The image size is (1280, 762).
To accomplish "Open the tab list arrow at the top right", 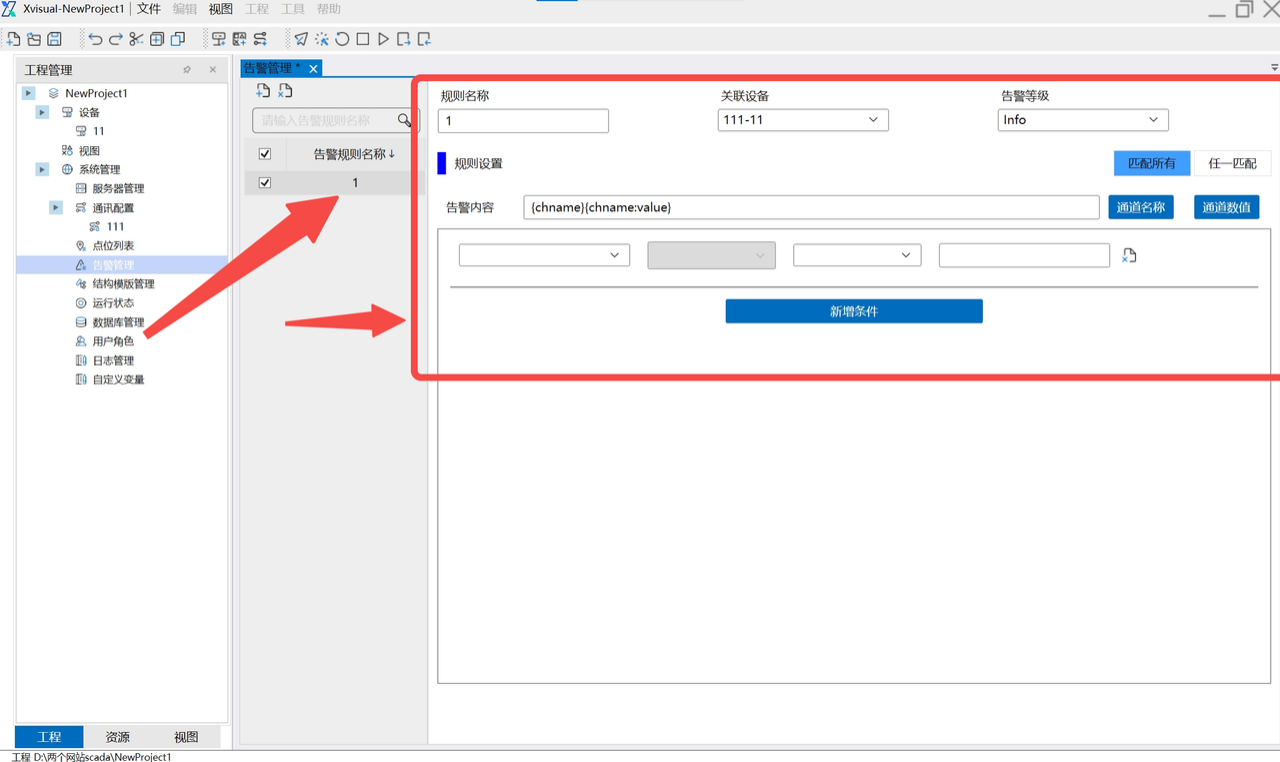I will pyautogui.click(x=1274, y=68).
